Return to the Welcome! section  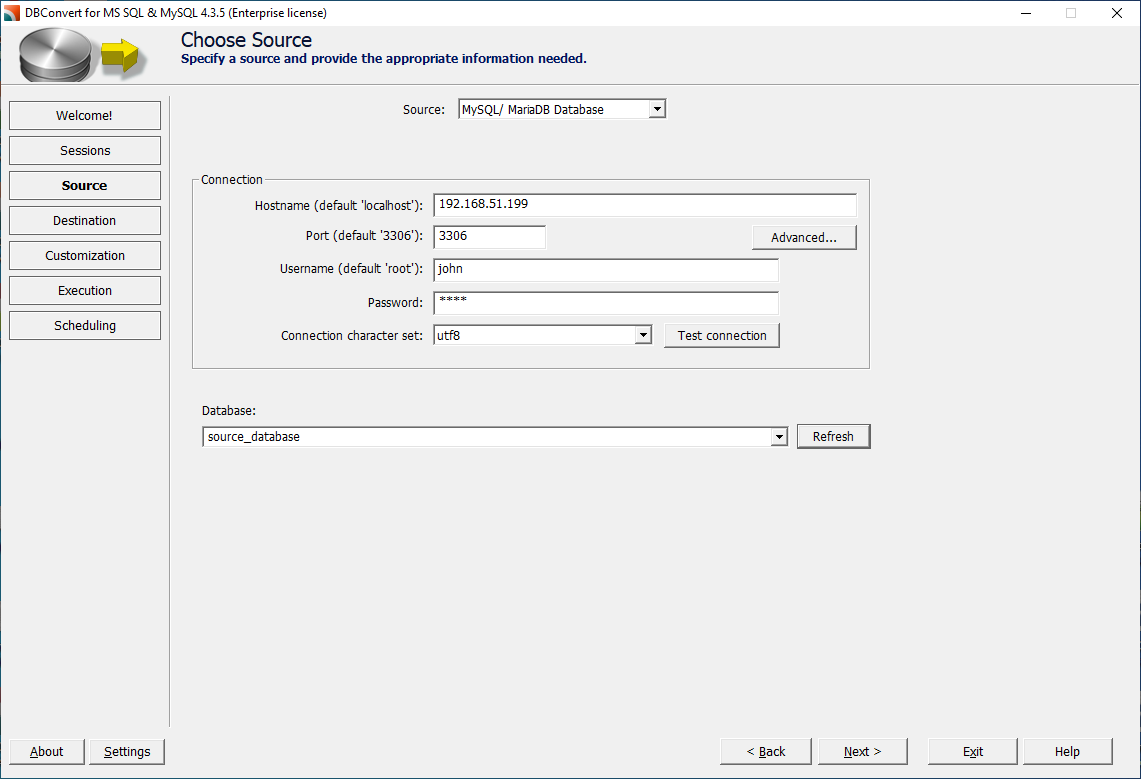point(84,115)
